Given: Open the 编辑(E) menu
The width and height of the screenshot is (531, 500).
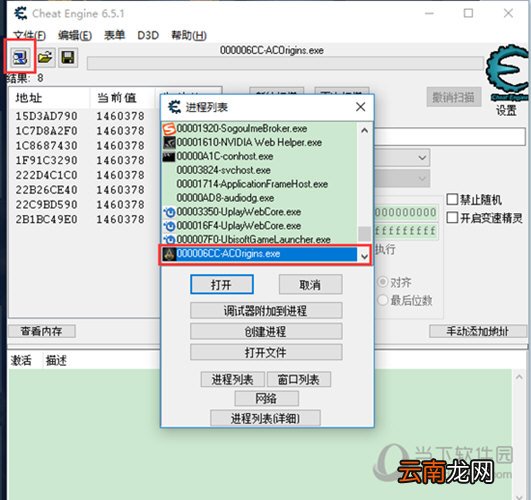Looking at the screenshot, I should point(75,35).
